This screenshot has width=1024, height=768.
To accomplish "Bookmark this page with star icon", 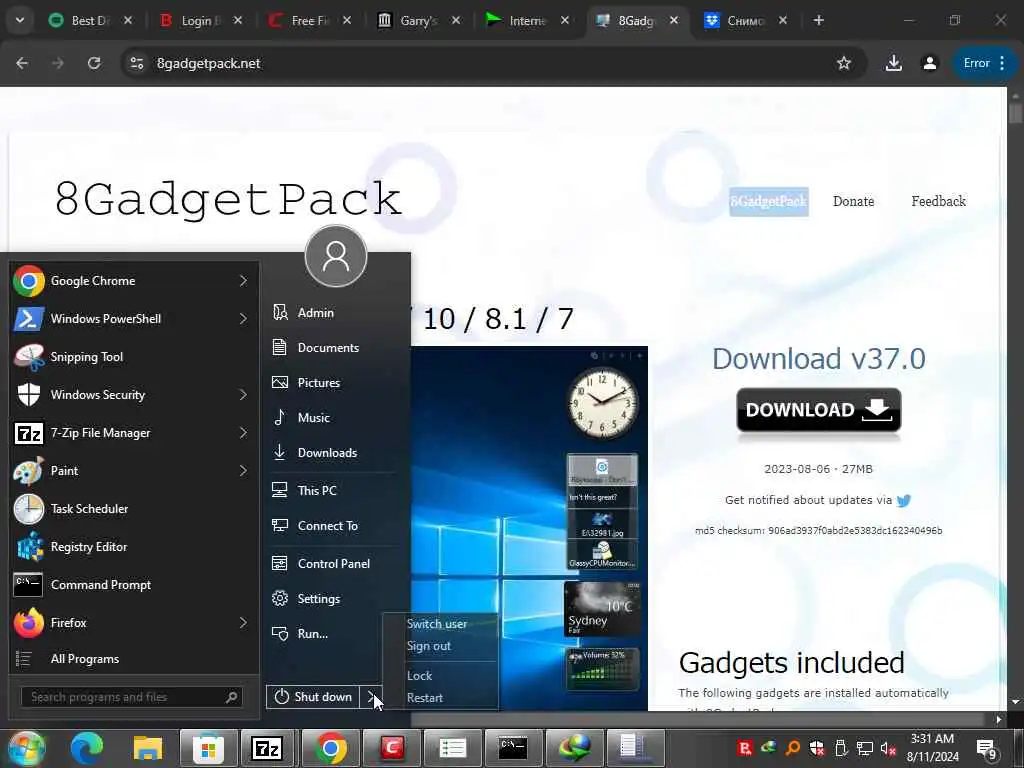I will [844, 63].
